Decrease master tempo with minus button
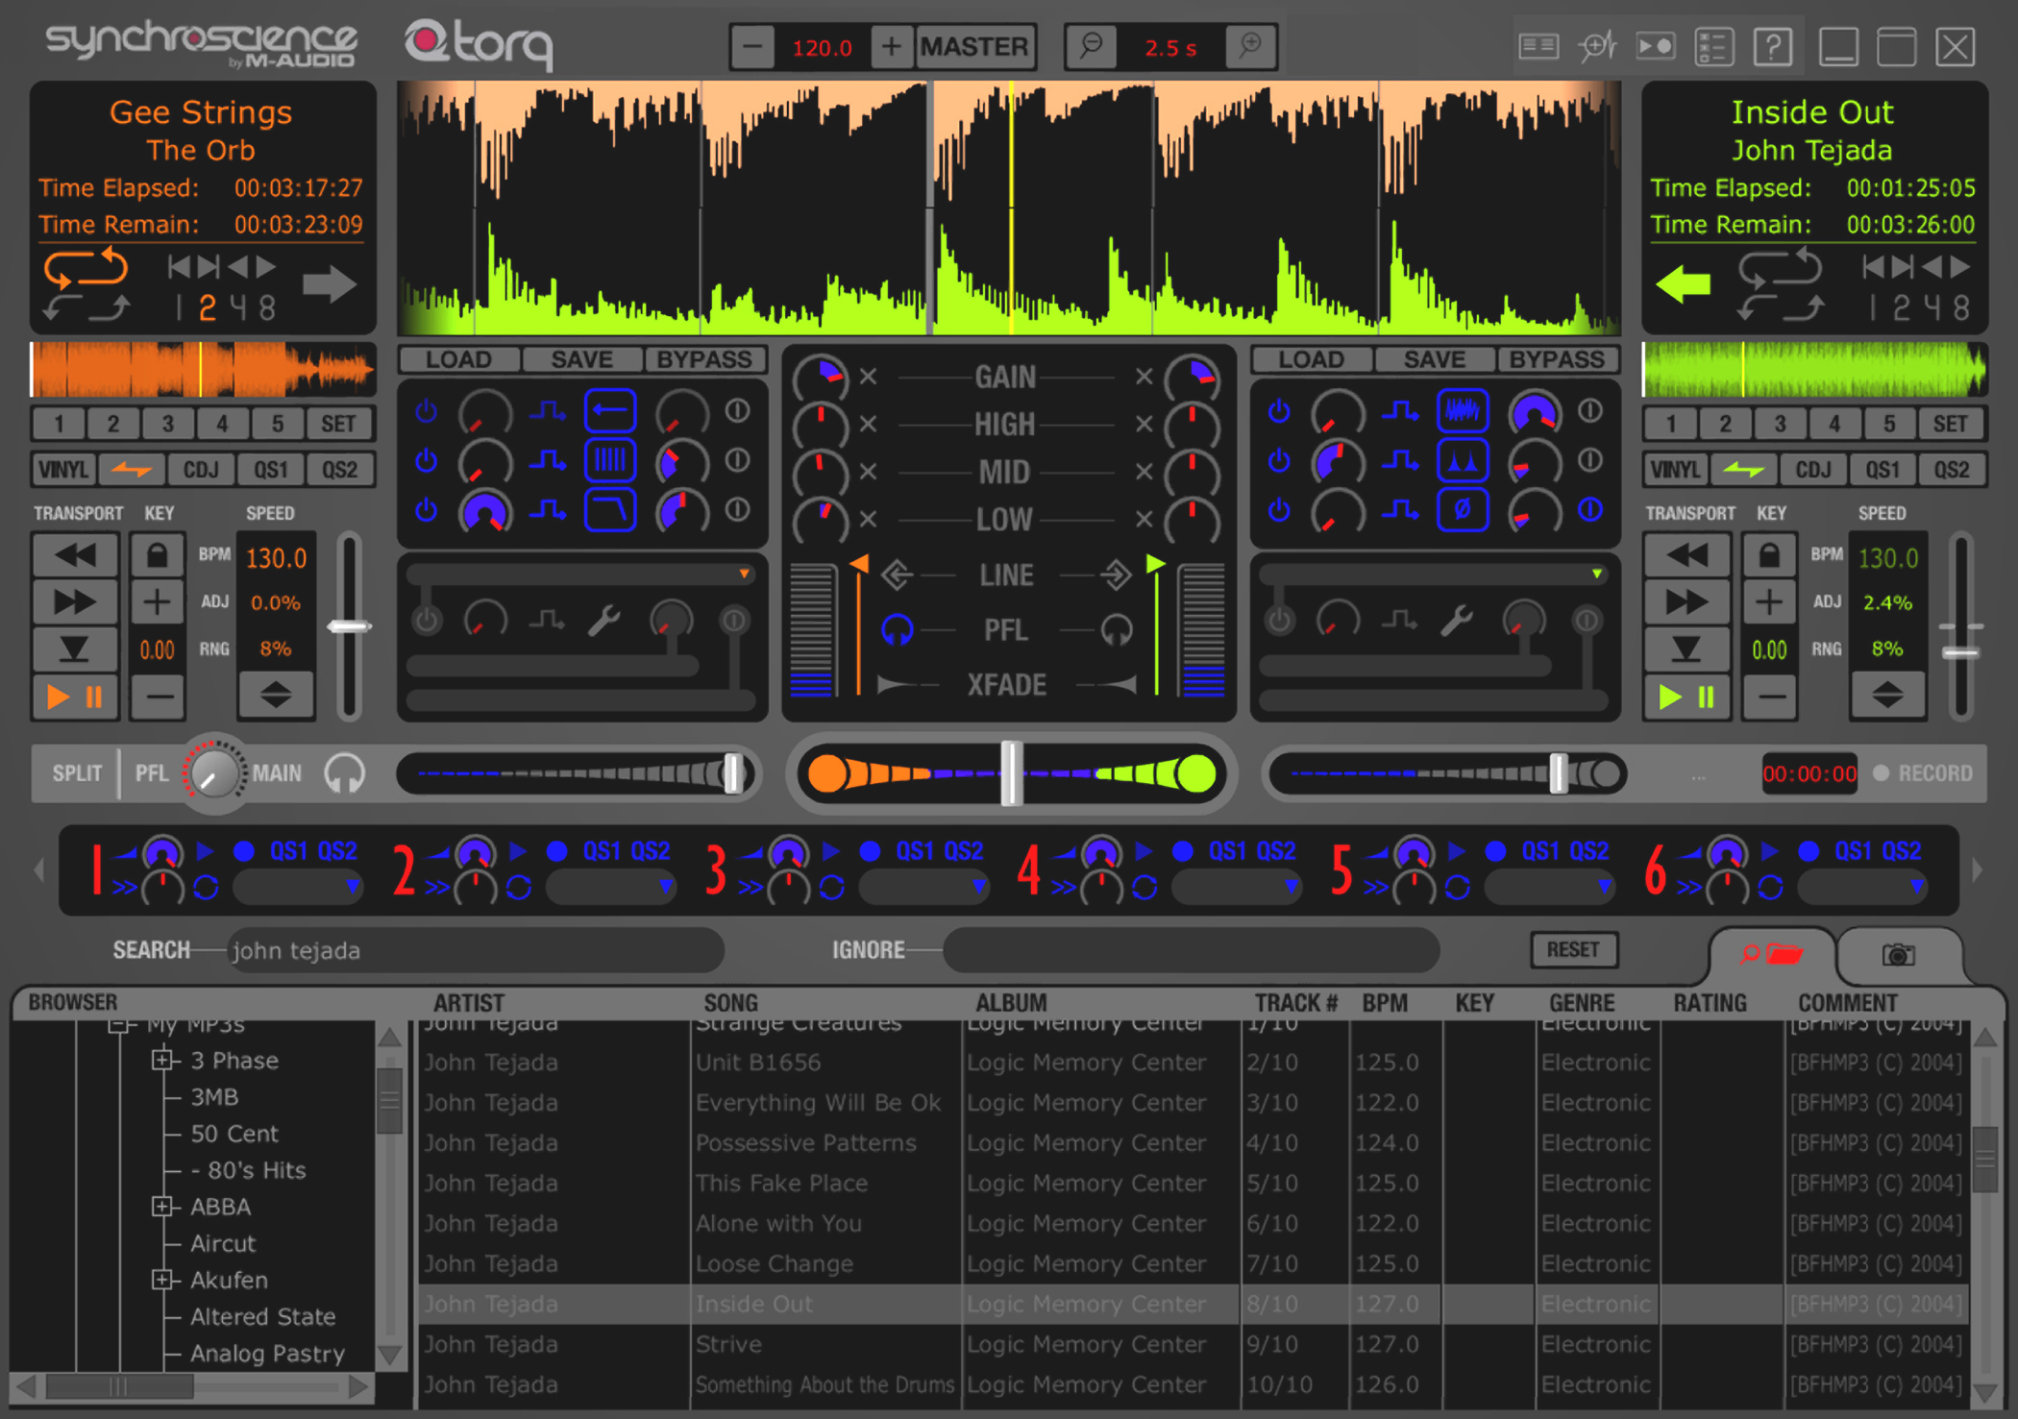The image size is (2018, 1419). 752,47
